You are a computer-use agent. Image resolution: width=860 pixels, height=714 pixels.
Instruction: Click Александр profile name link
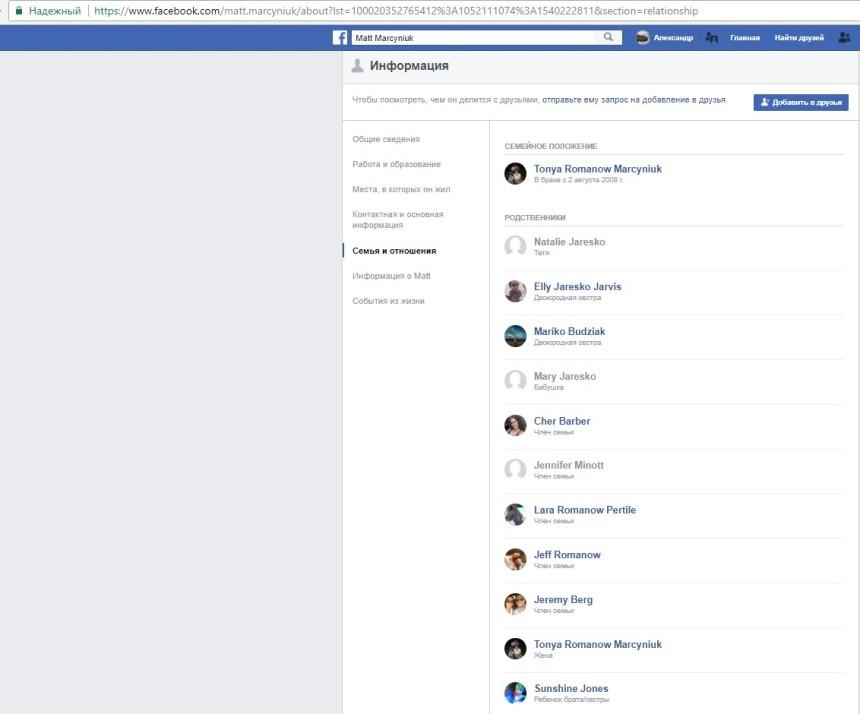tap(673, 38)
